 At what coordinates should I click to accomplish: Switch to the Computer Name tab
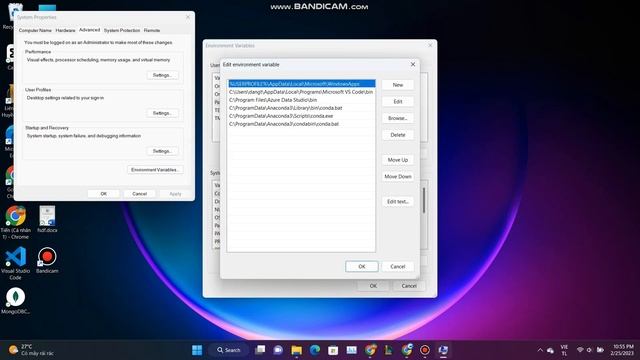(35, 30)
